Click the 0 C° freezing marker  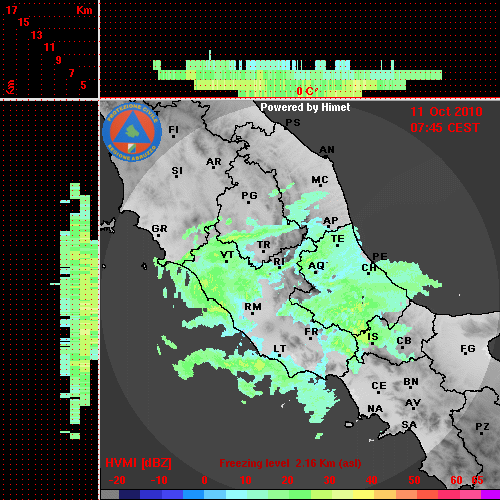[307, 91]
